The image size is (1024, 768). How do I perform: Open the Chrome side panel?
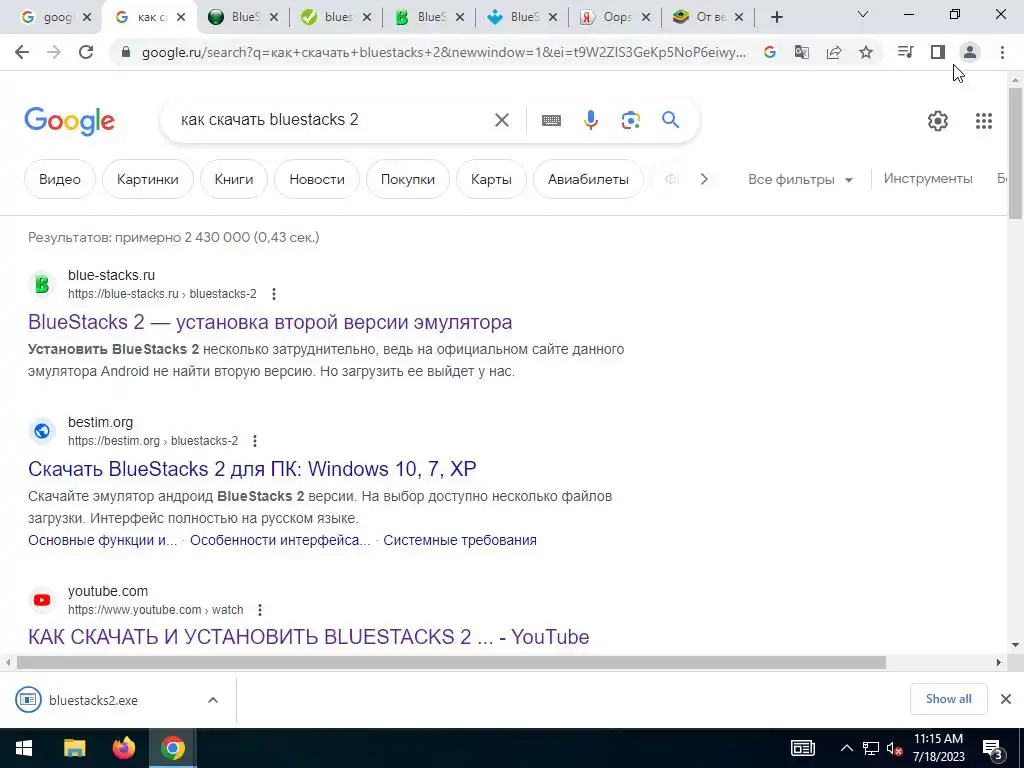tap(938, 52)
